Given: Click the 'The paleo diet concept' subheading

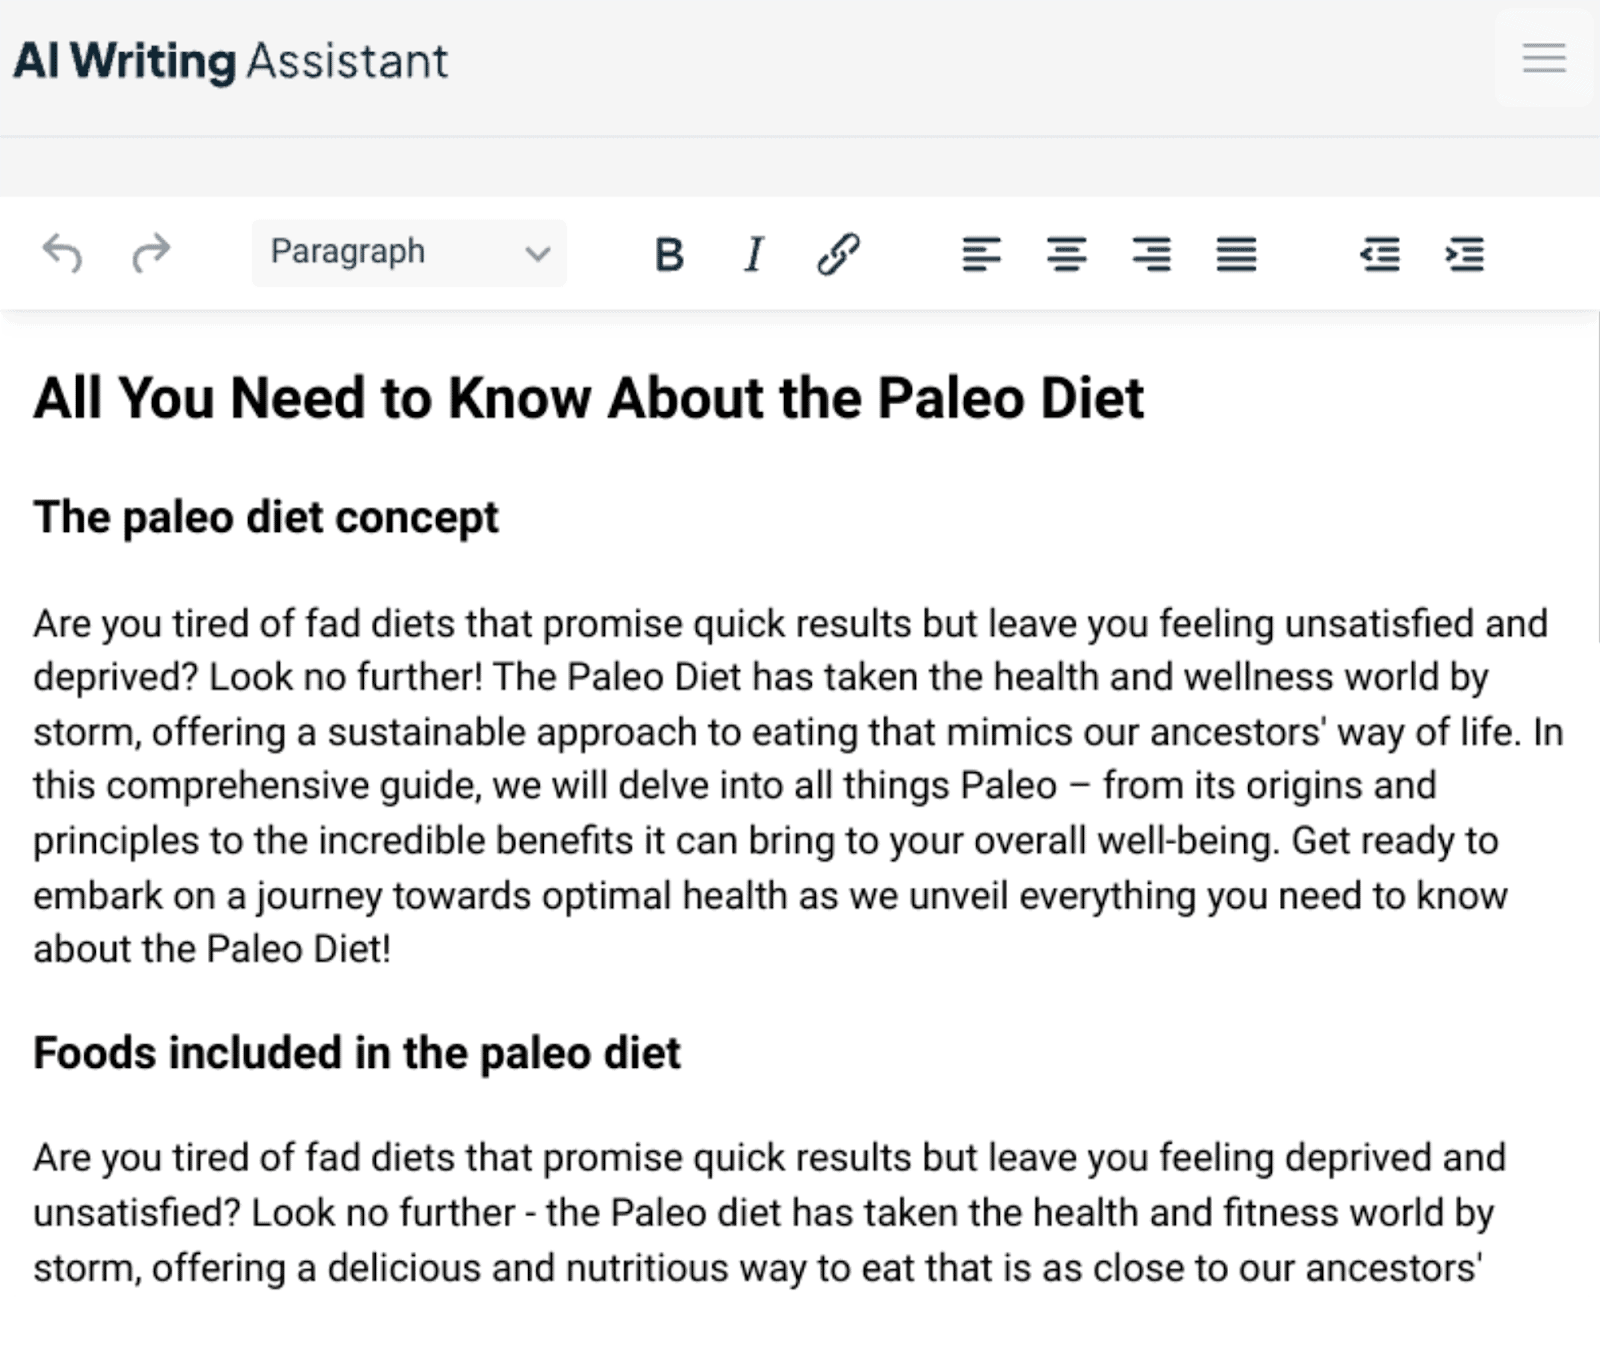Looking at the screenshot, I should coord(266,517).
